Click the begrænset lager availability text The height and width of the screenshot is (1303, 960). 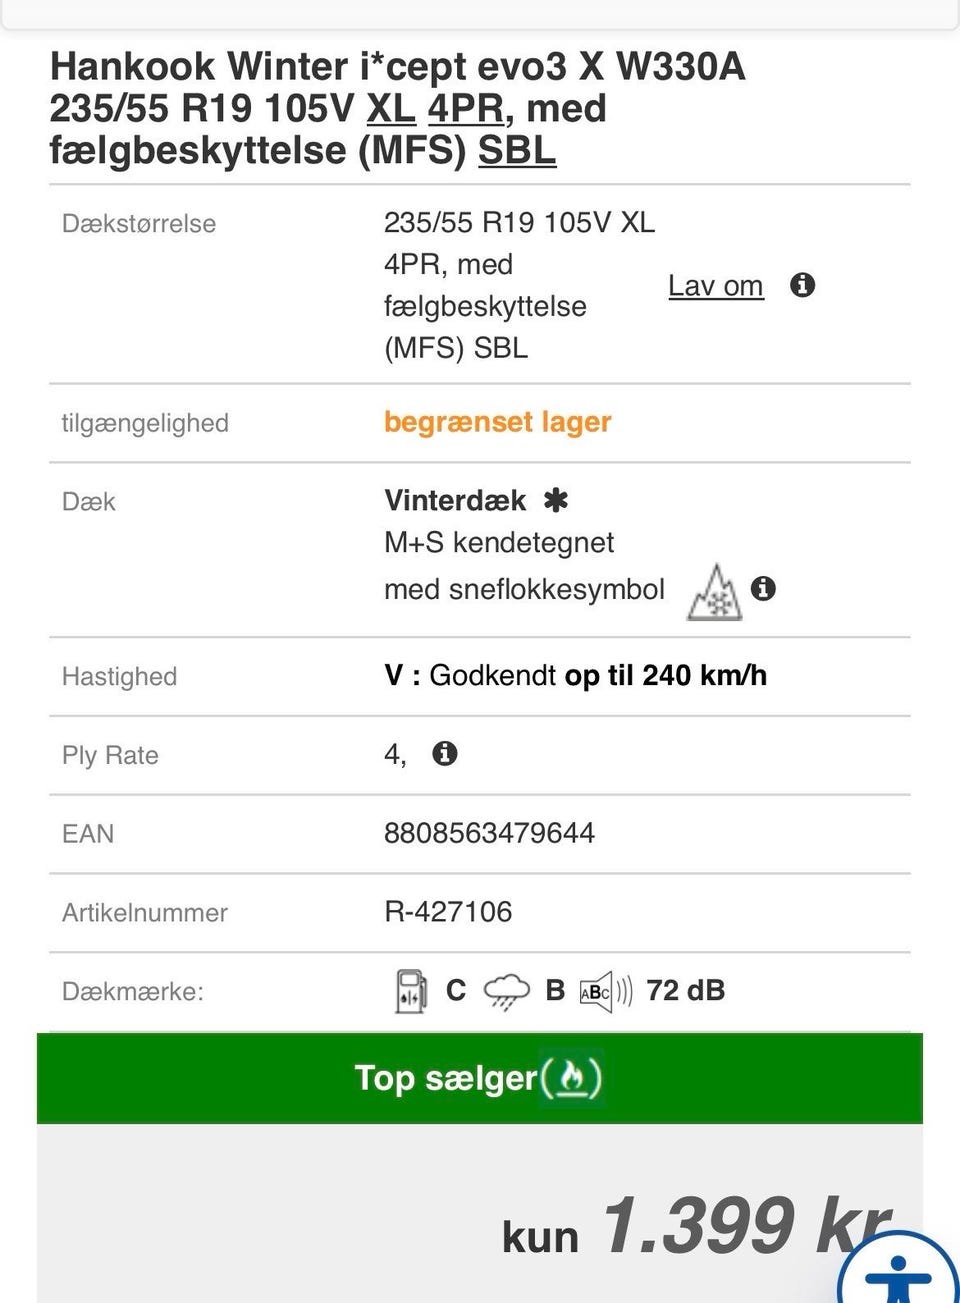point(497,422)
